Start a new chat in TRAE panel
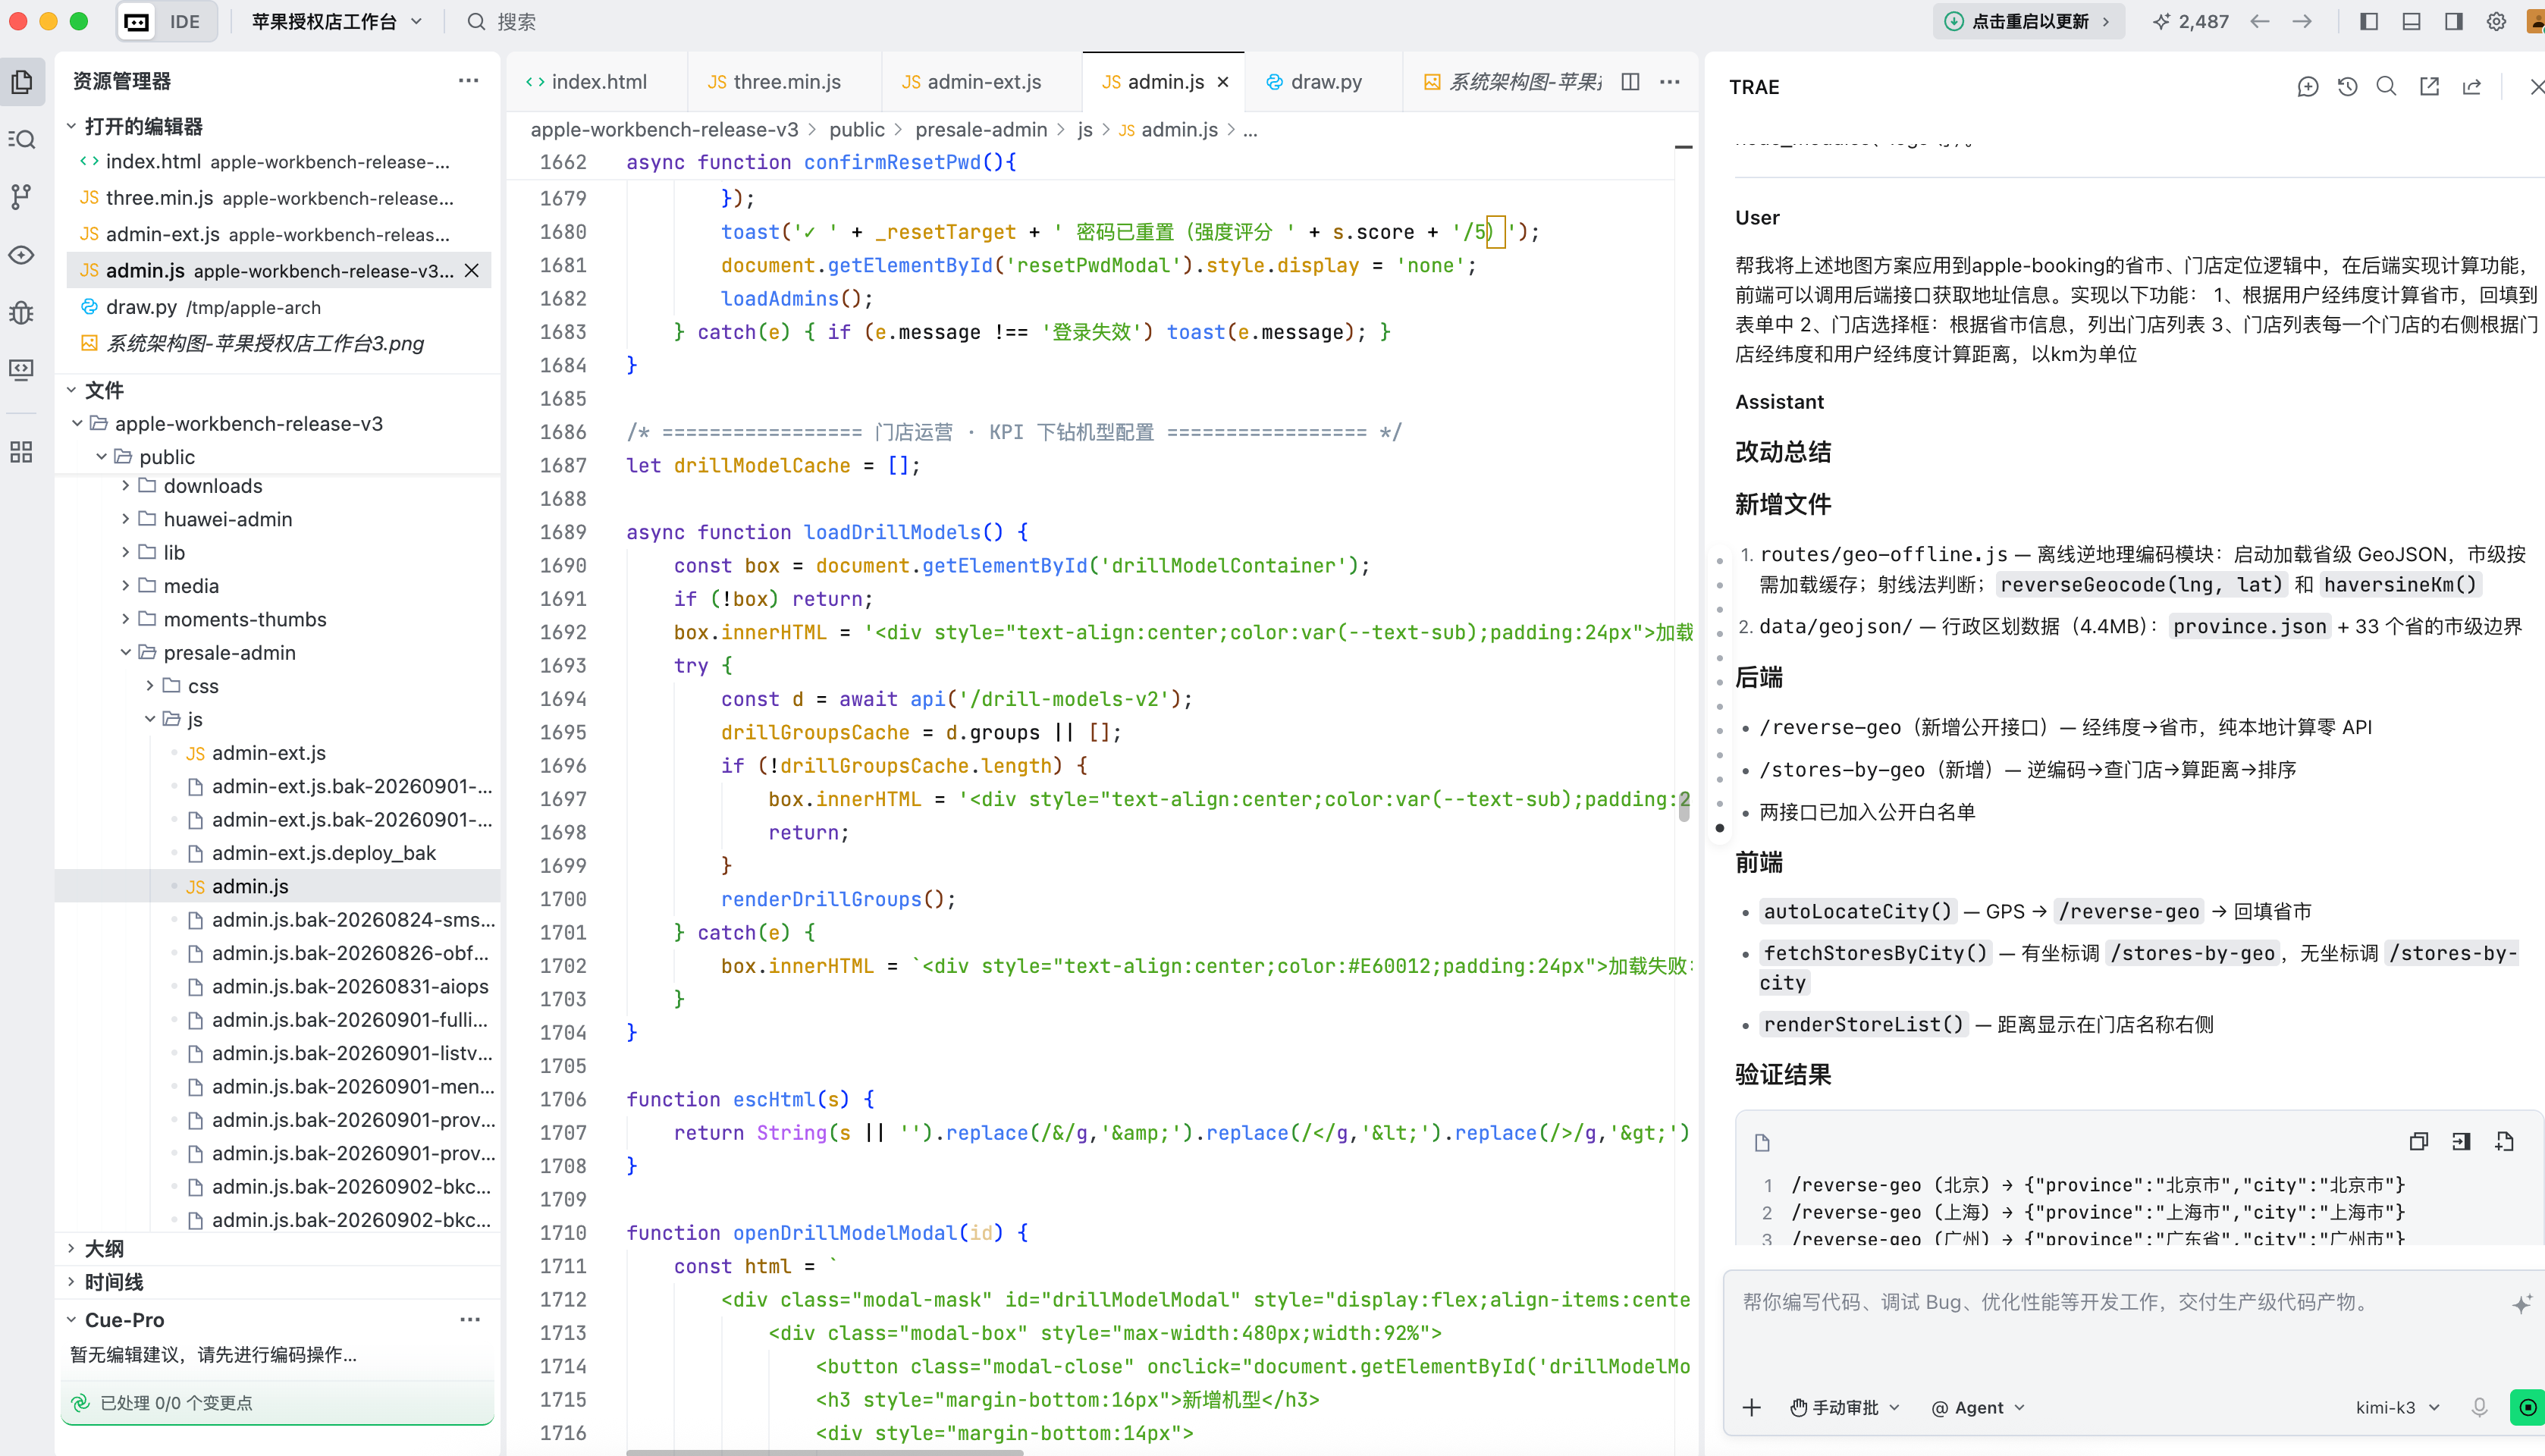The height and width of the screenshot is (1456, 2545). [2308, 87]
